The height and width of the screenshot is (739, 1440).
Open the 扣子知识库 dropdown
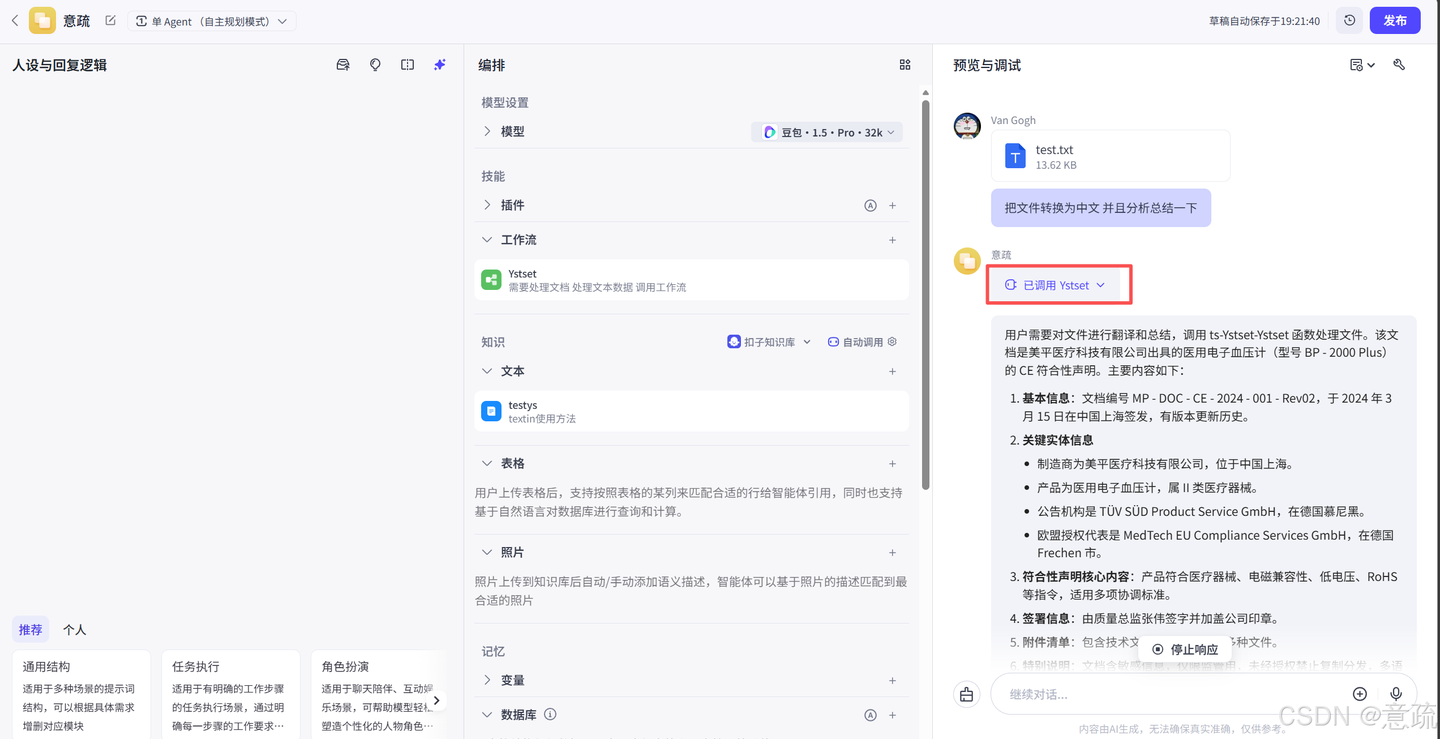point(769,342)
